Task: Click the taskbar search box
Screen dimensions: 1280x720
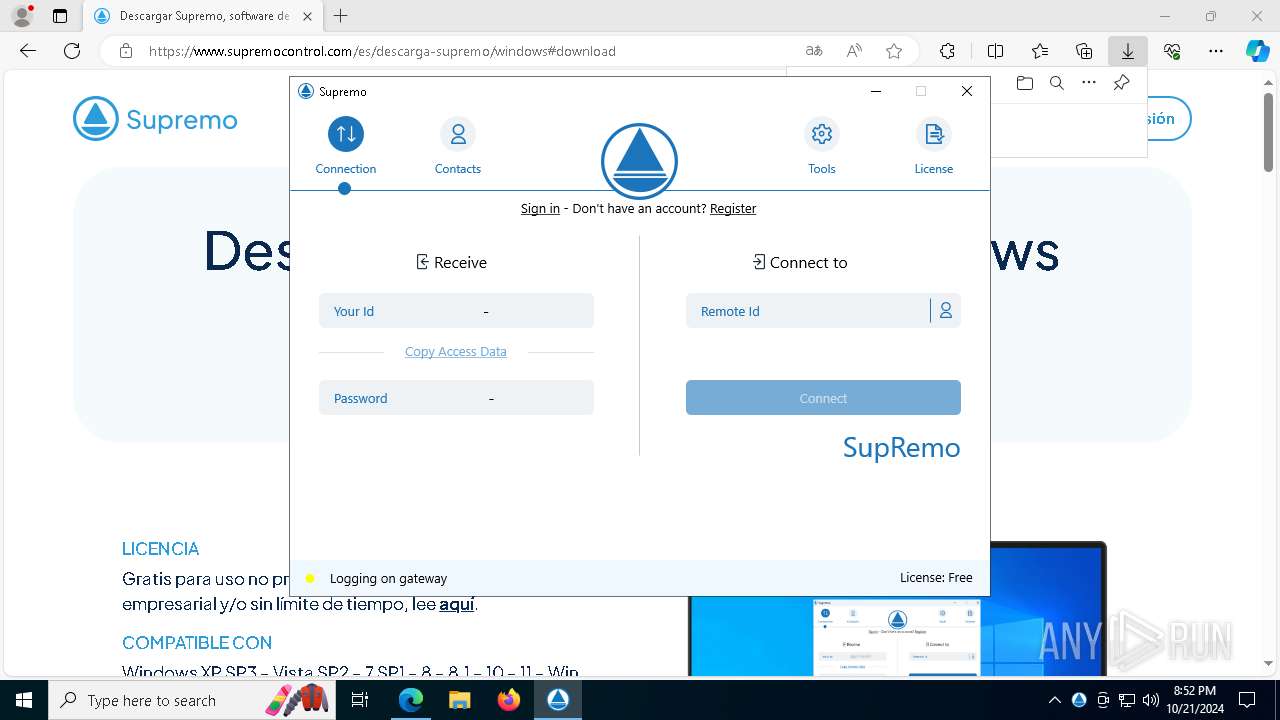Action: click(193, 700)
